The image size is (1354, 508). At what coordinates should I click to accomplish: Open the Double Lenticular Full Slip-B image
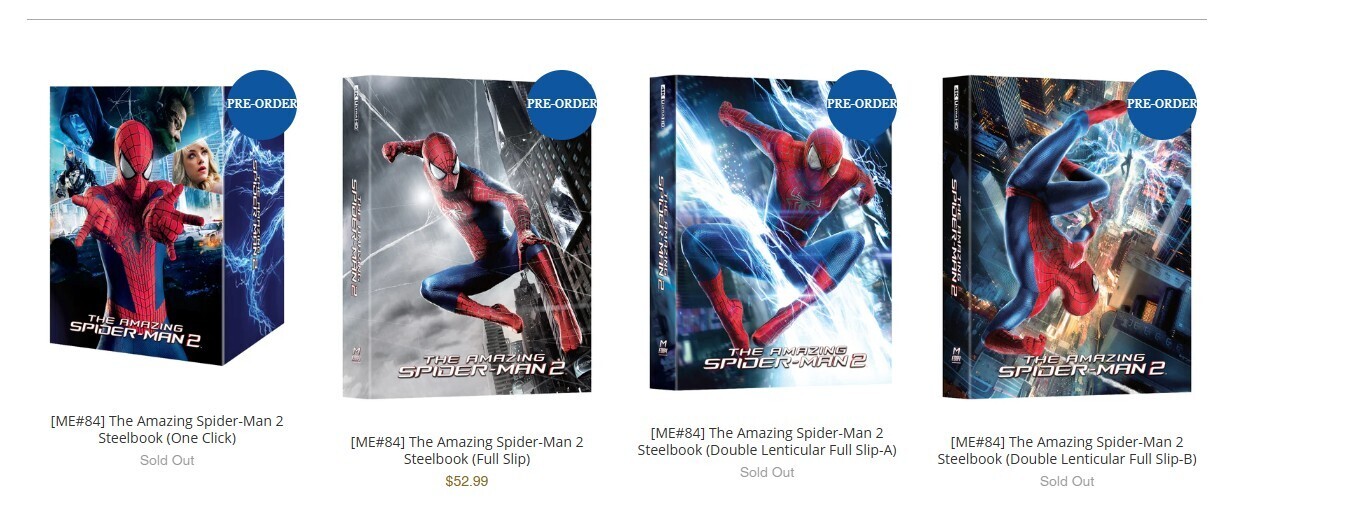pyautogui.click(x=1067, y=237)
